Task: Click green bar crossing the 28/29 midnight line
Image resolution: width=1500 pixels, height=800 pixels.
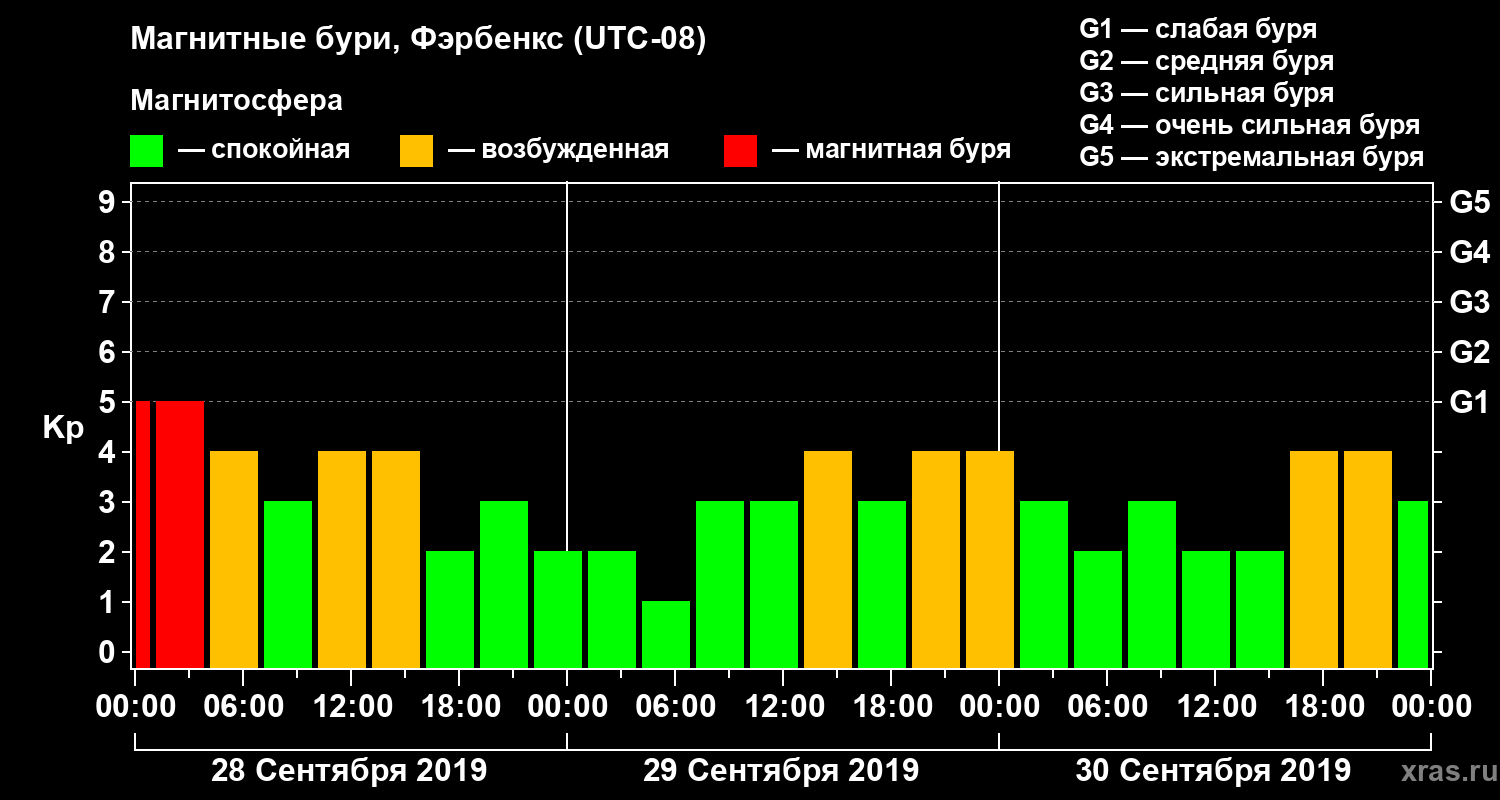Action: point(558,609)
